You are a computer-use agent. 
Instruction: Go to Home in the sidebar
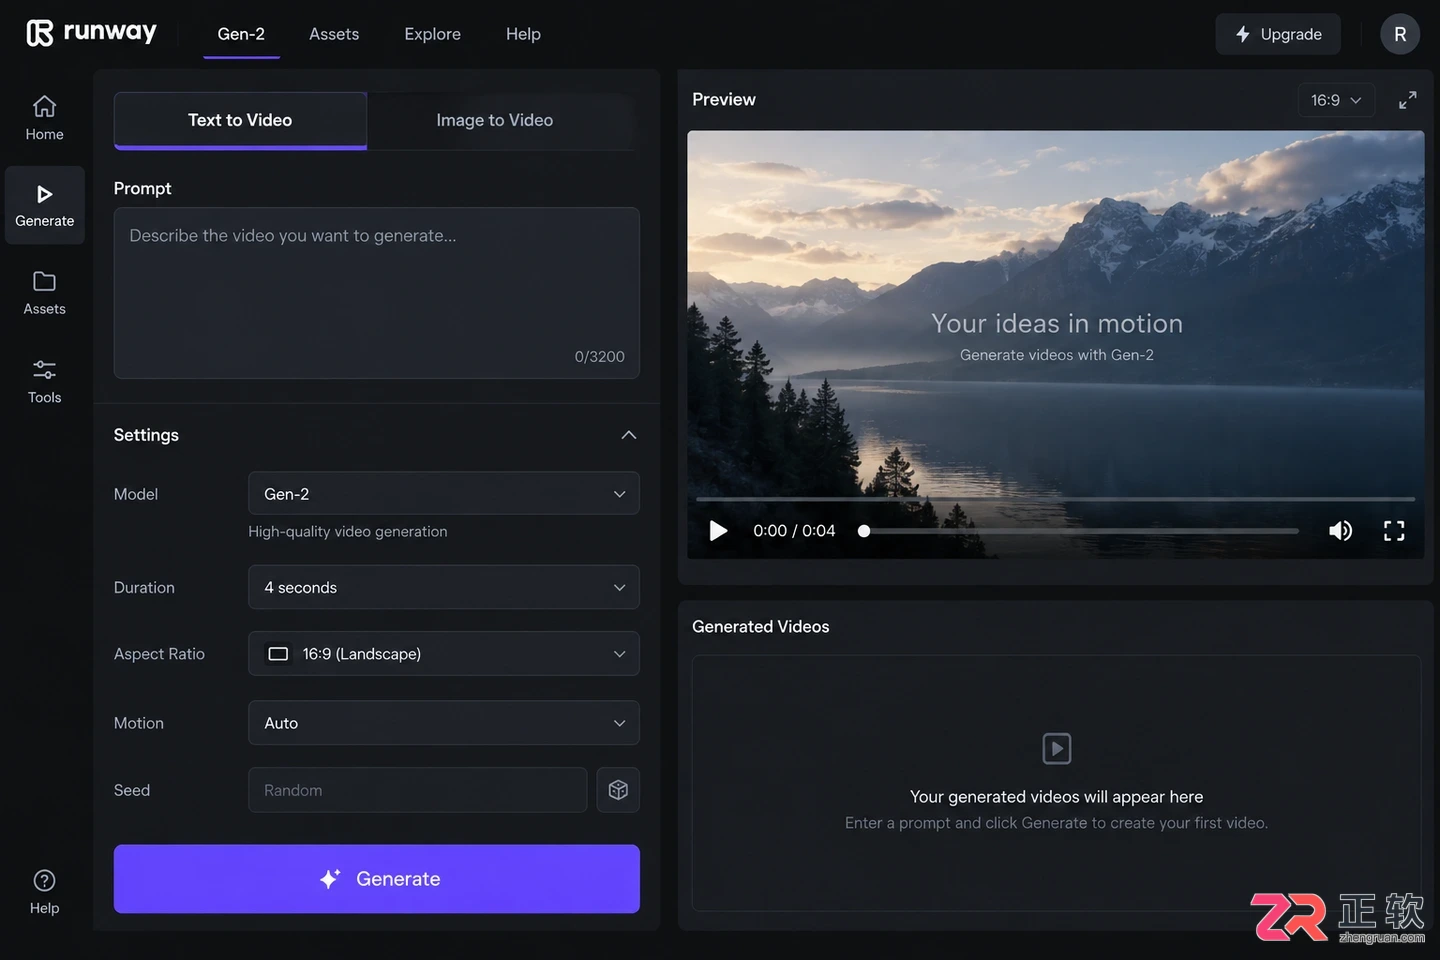[44, 118]
